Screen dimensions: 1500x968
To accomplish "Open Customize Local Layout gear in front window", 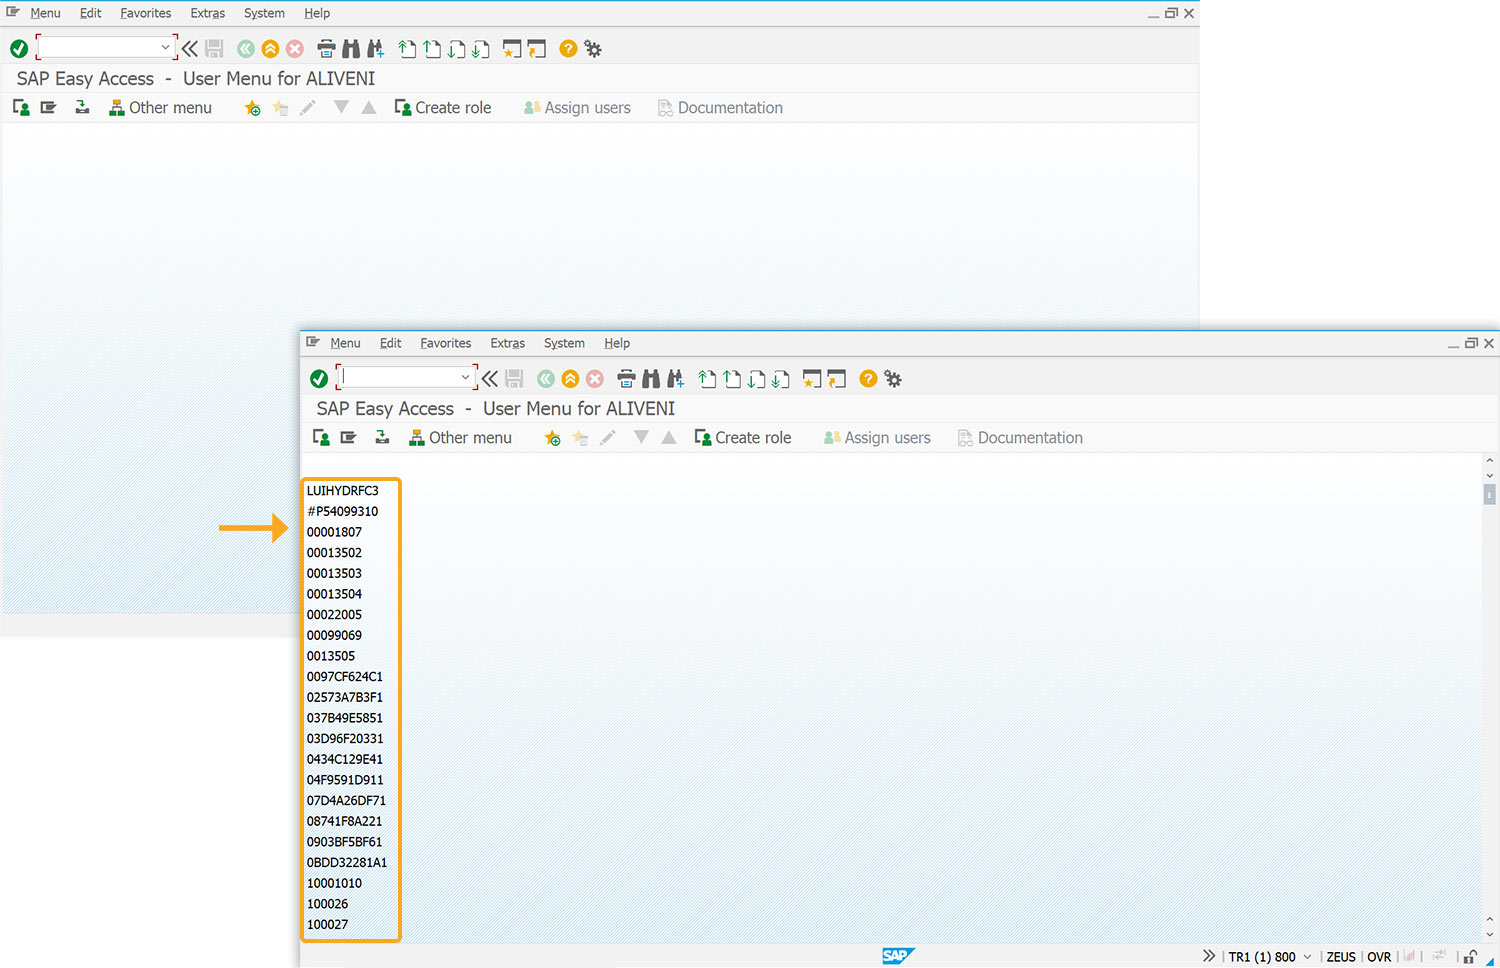I will point(893,379).
